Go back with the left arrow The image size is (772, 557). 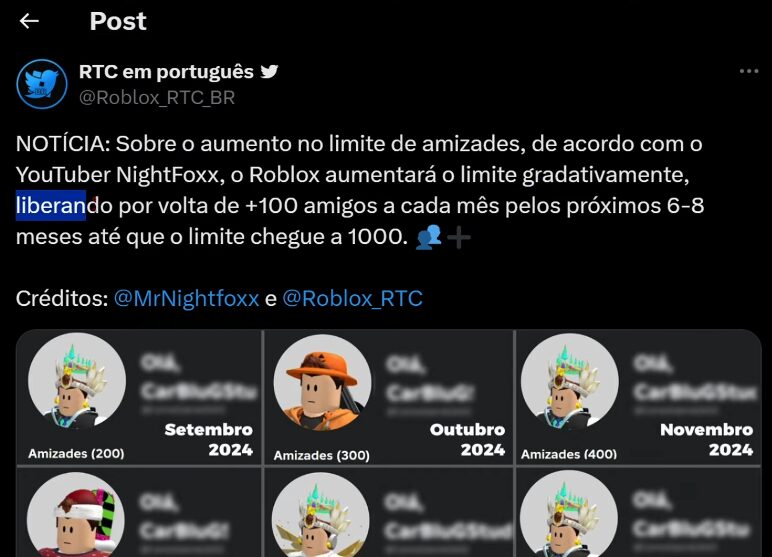[29, 21]
